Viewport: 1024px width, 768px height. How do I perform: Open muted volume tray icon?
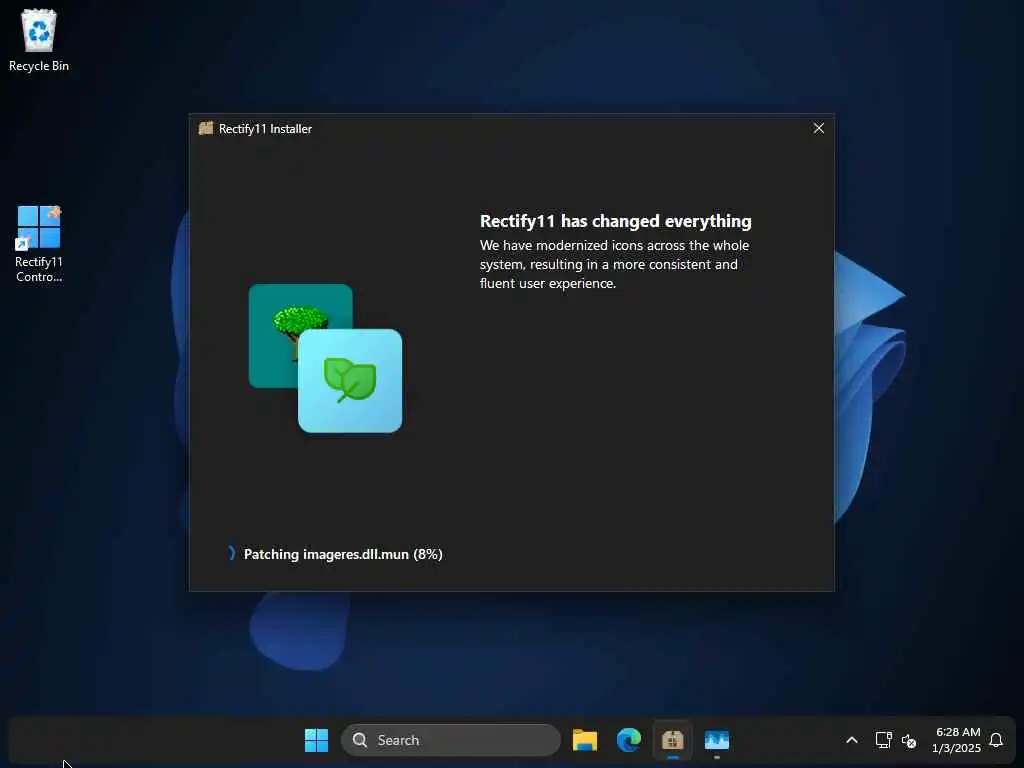click(x=908, y=741)
